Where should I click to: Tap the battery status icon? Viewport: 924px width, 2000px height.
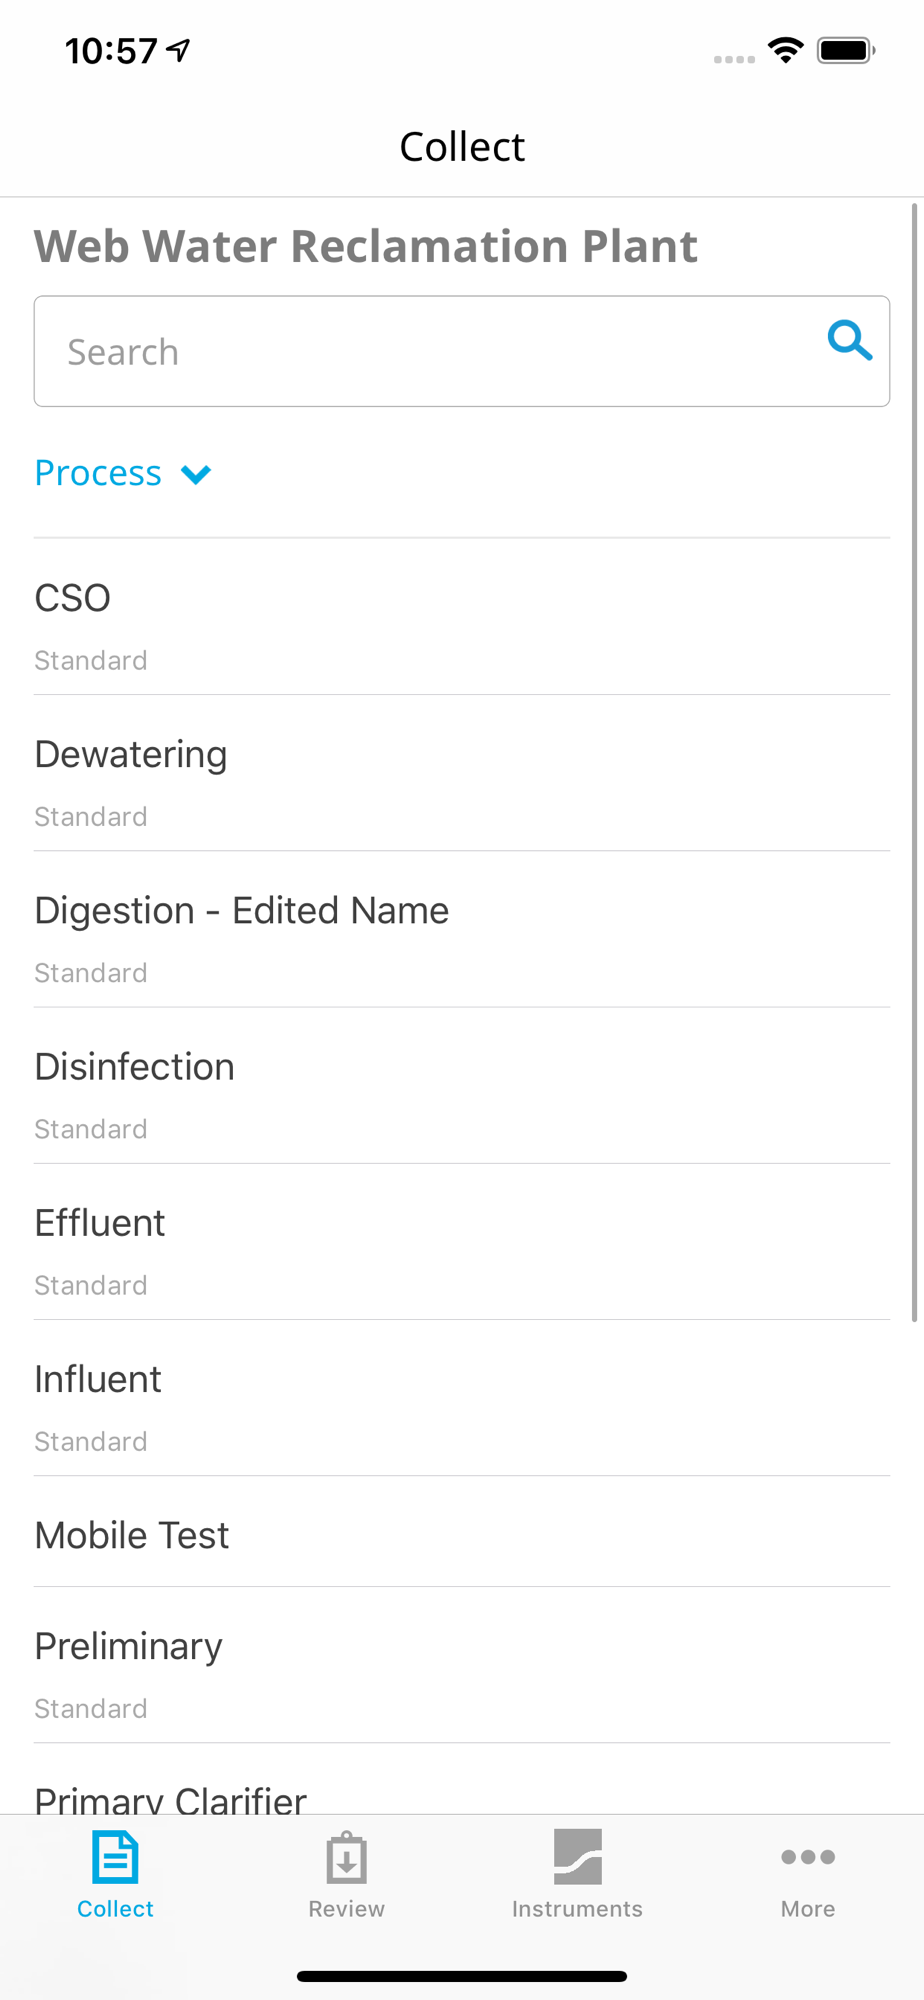point(846,50)
